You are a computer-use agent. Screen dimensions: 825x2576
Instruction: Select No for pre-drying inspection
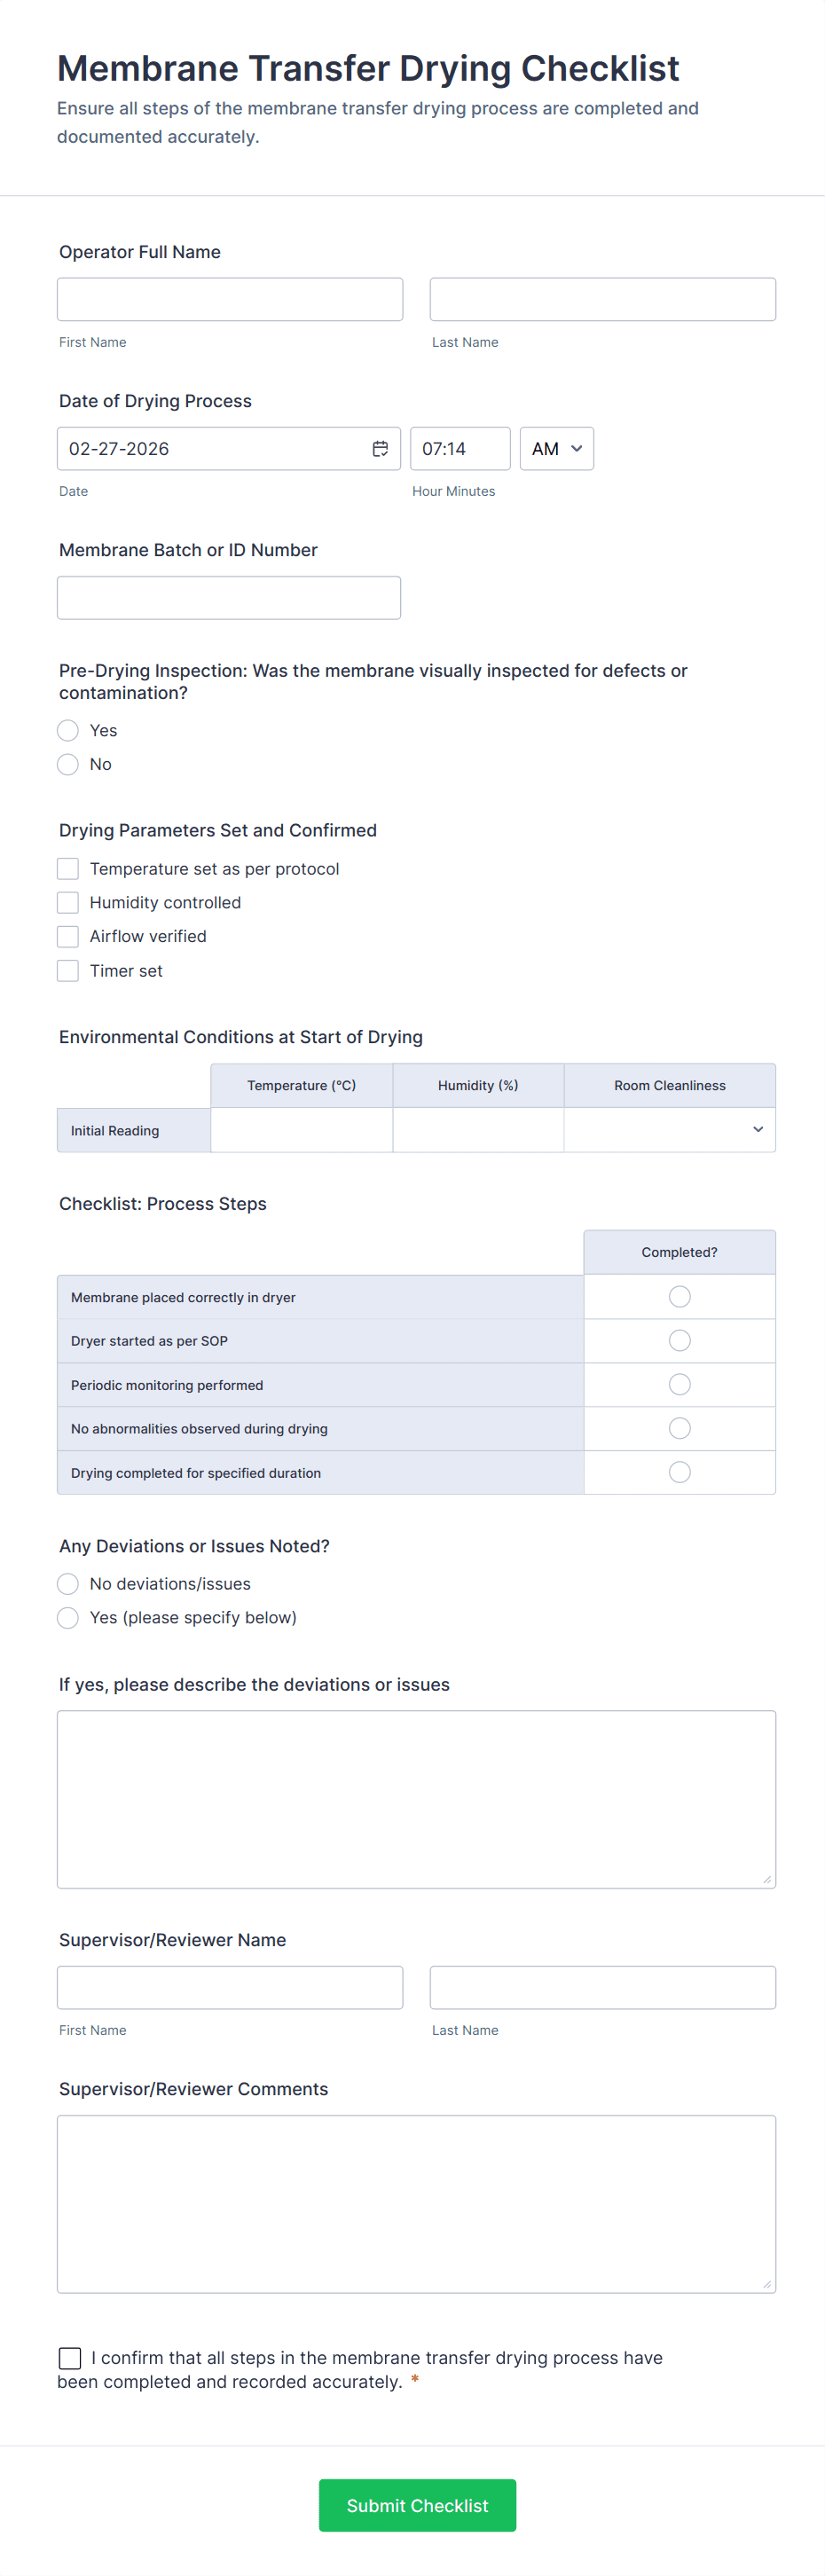pyautogui.click(x=68, y=765)
